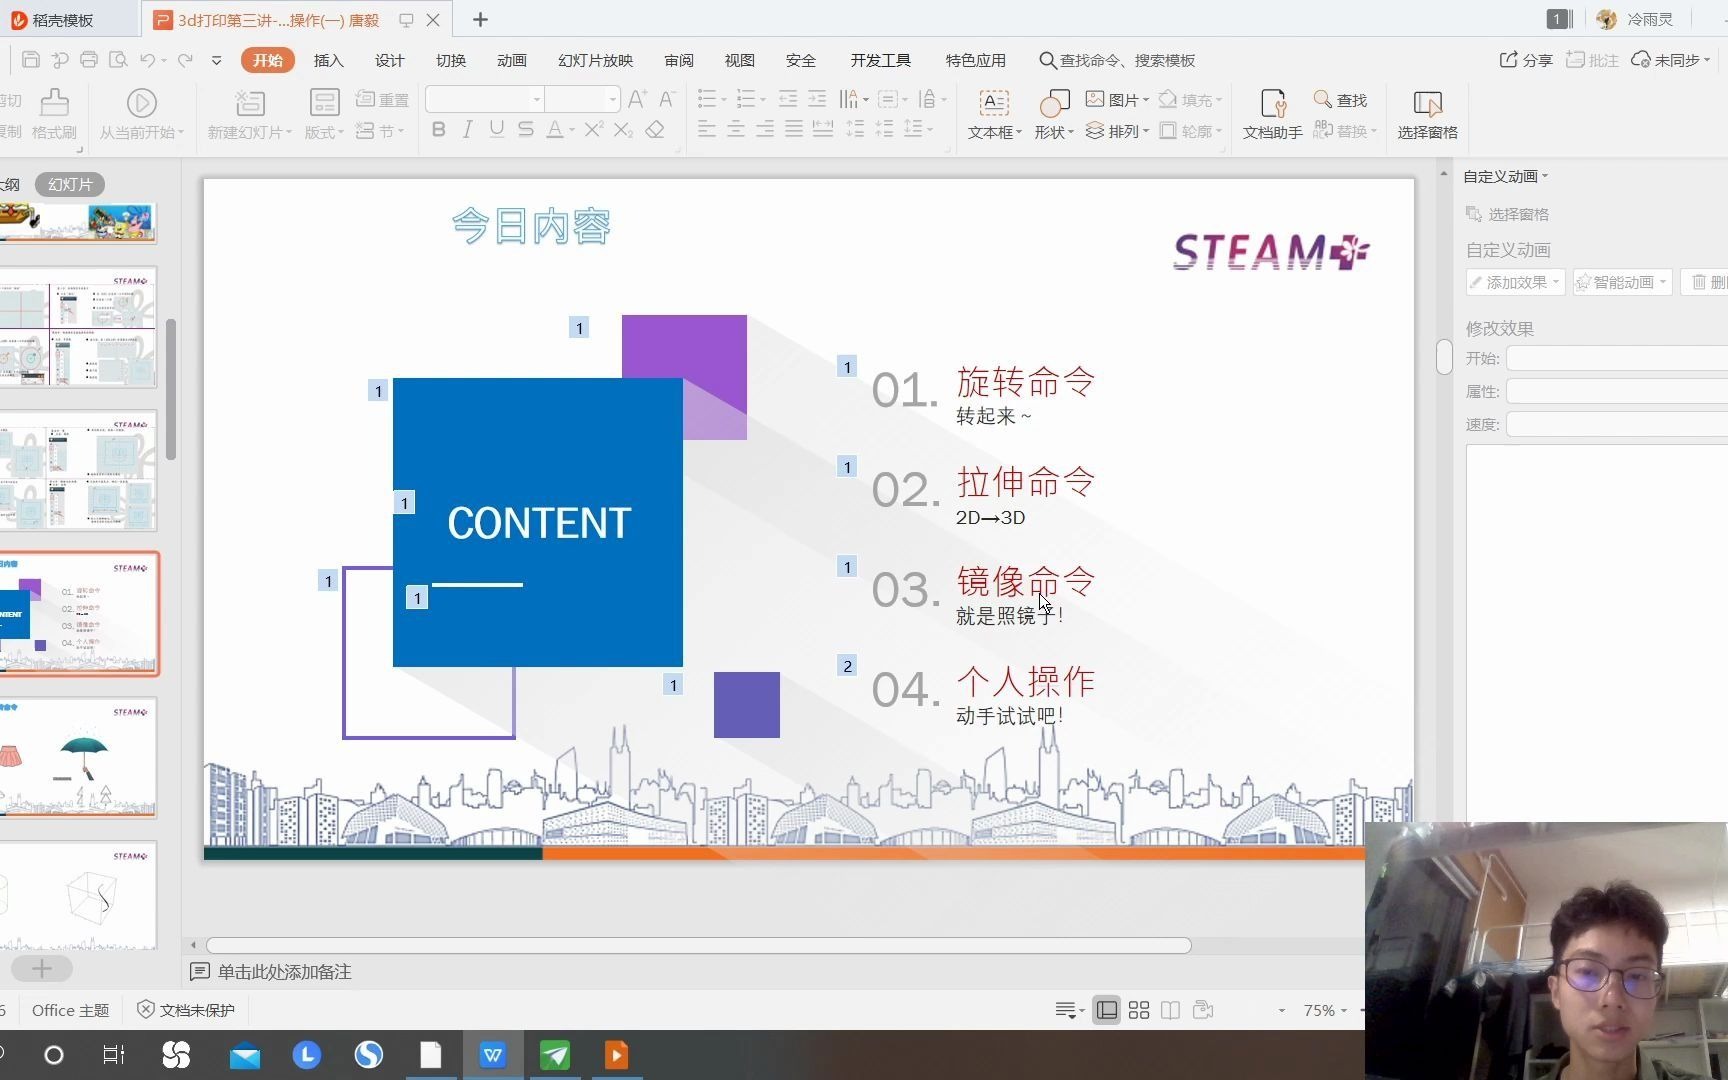
Task: Click the 查找 (Find) tool
Action: tap(1341, 99)
